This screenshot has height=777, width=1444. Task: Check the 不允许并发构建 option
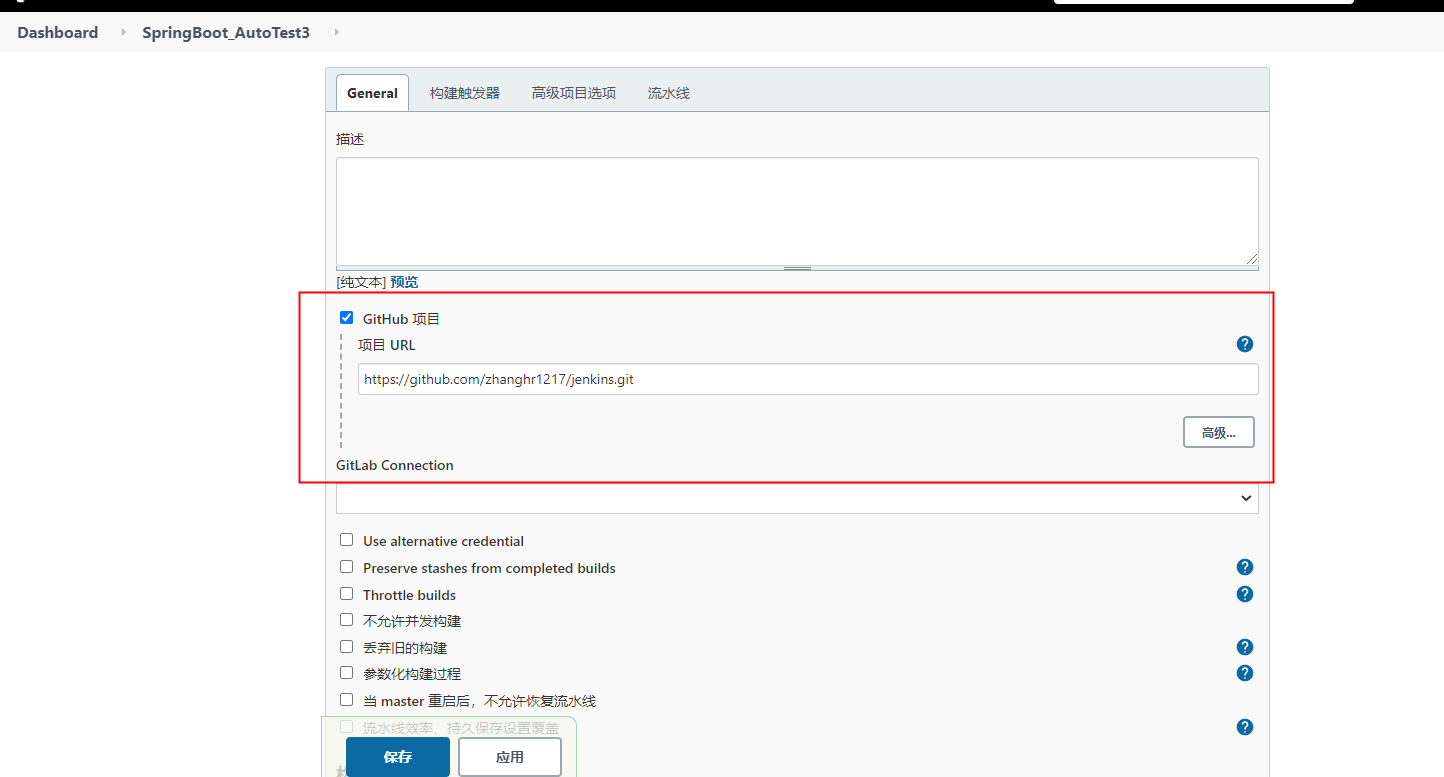pyautogui.click(x=346, y=619)
